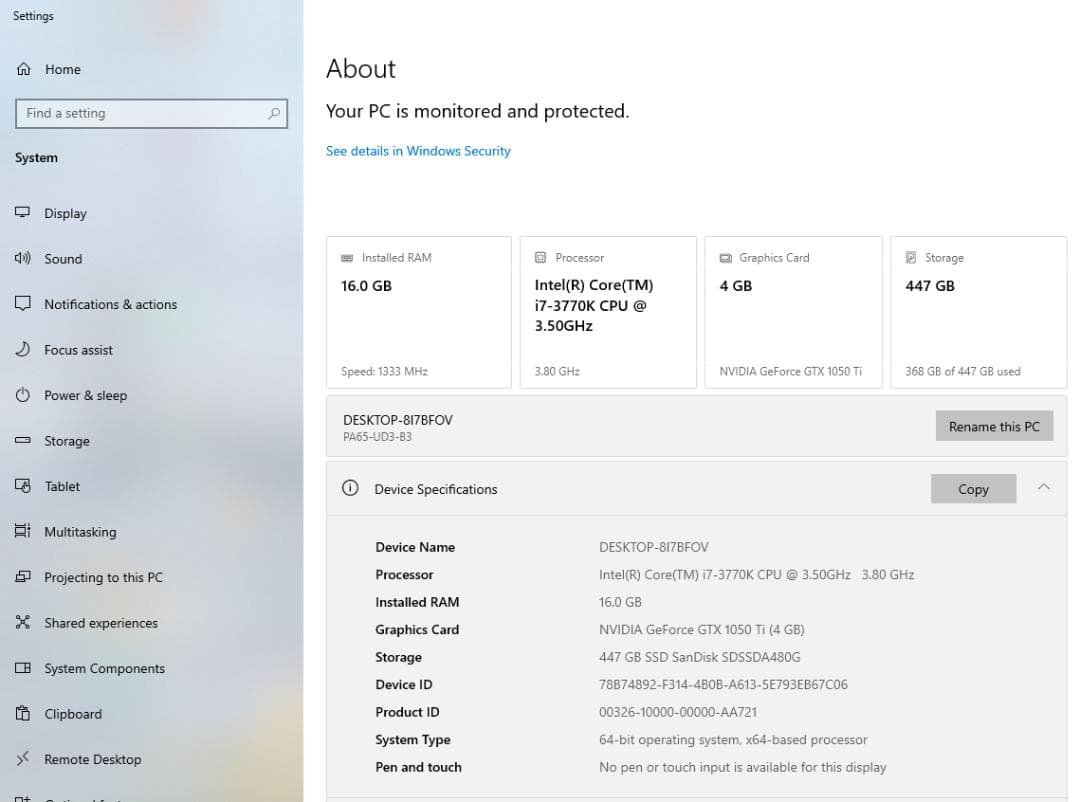
Task: Click the Home icon in sidebar
Action: click(x=23, y=69)
